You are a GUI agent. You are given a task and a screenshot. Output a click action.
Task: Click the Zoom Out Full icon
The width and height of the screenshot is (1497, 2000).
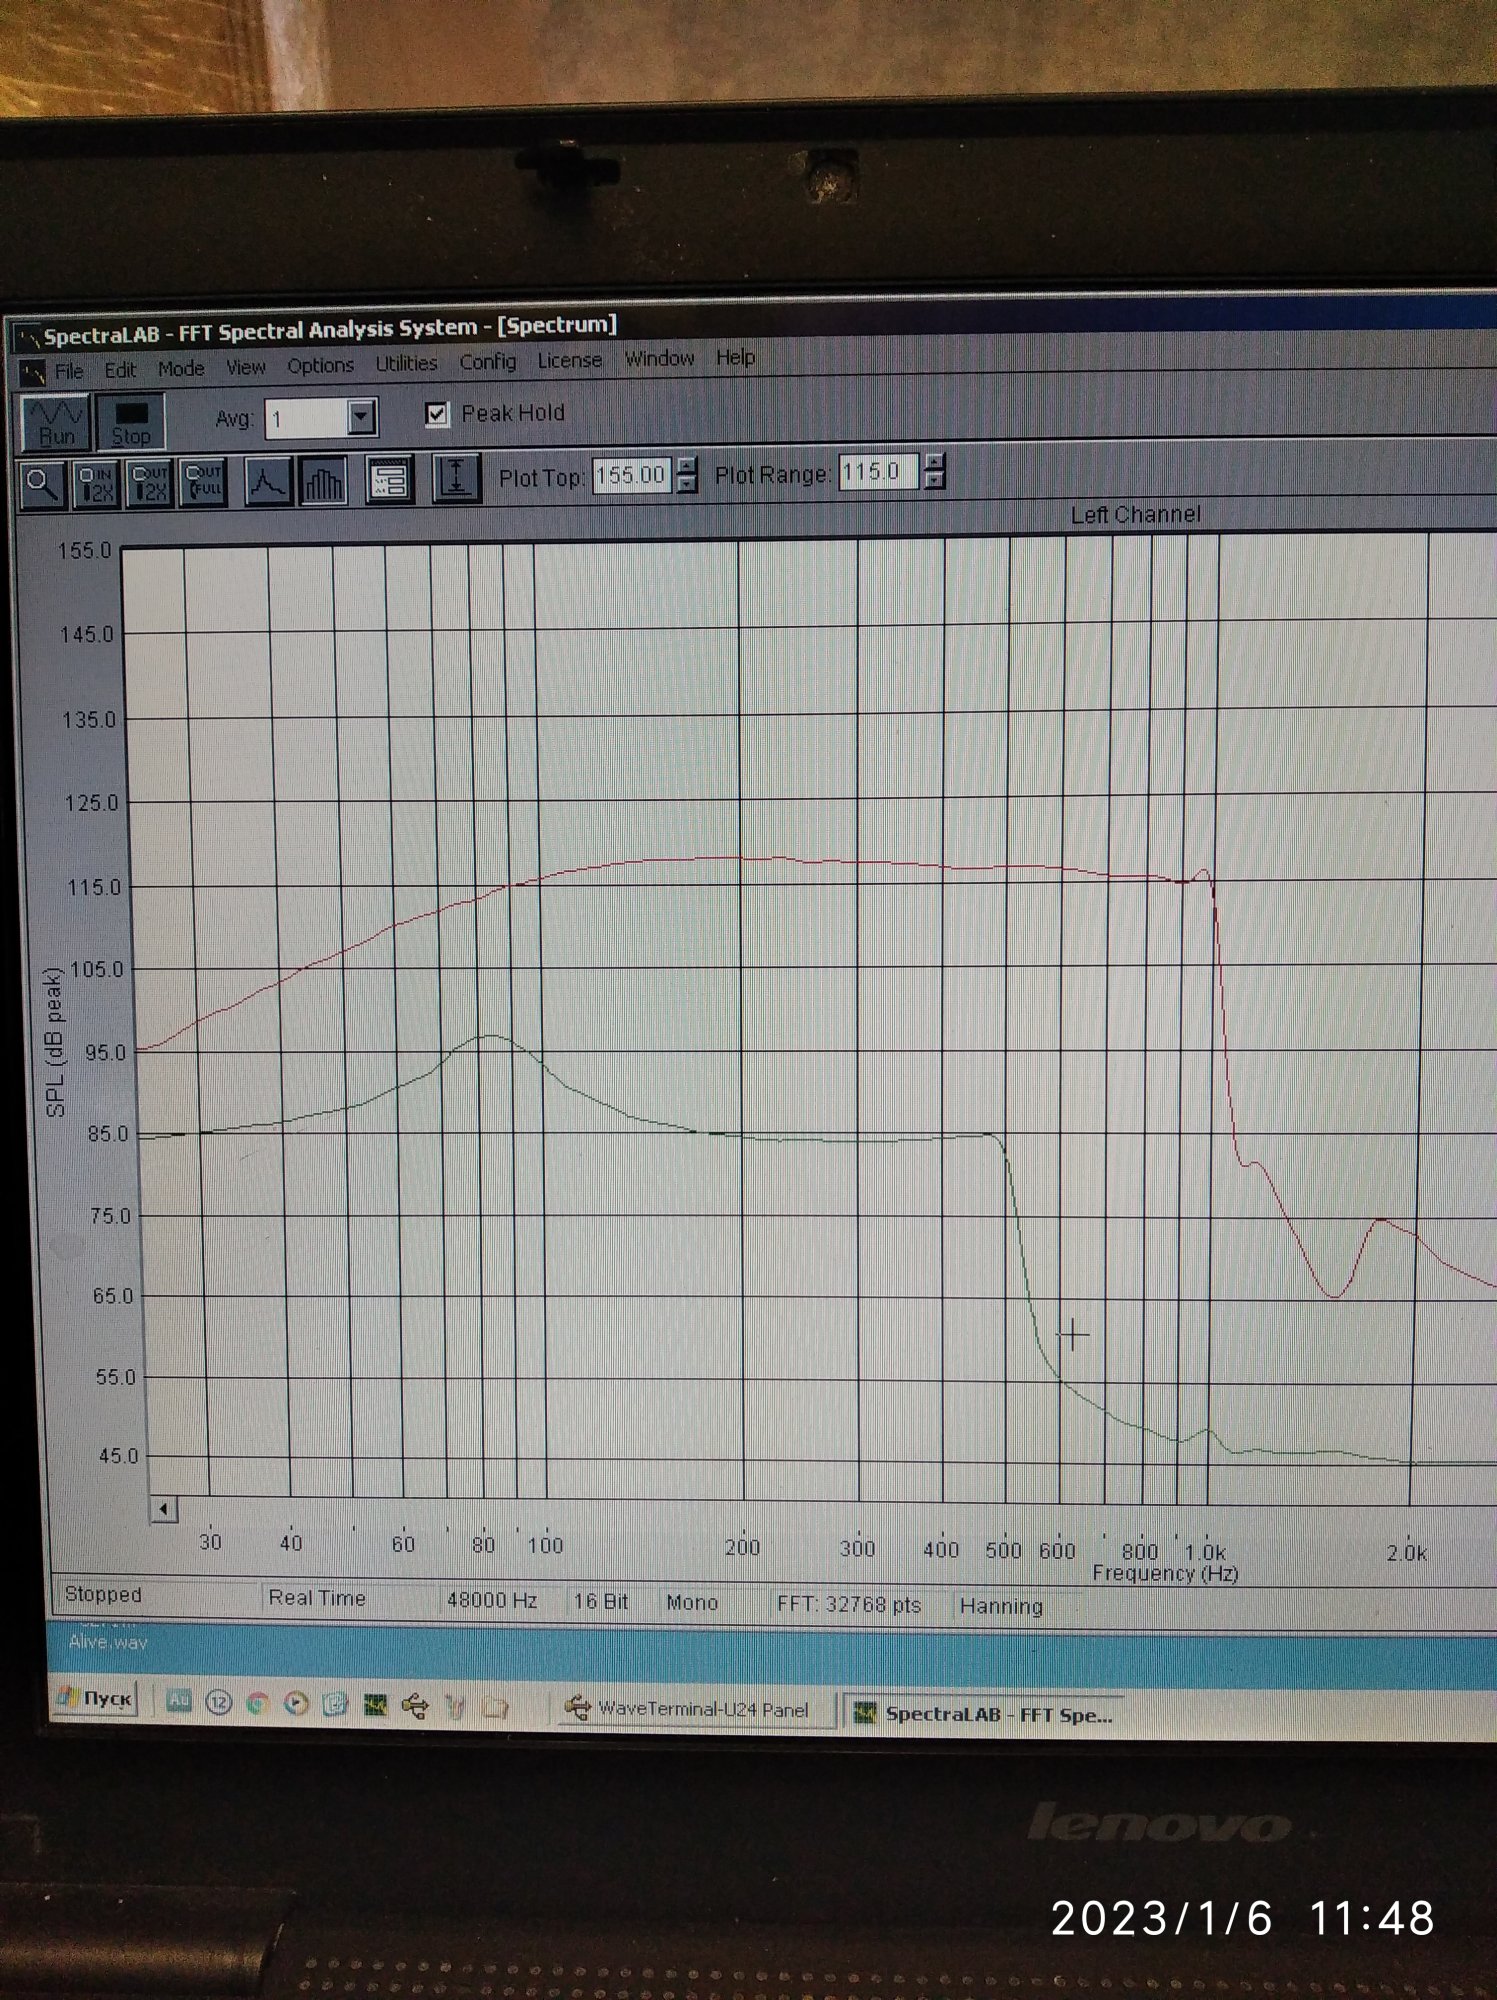203,482
